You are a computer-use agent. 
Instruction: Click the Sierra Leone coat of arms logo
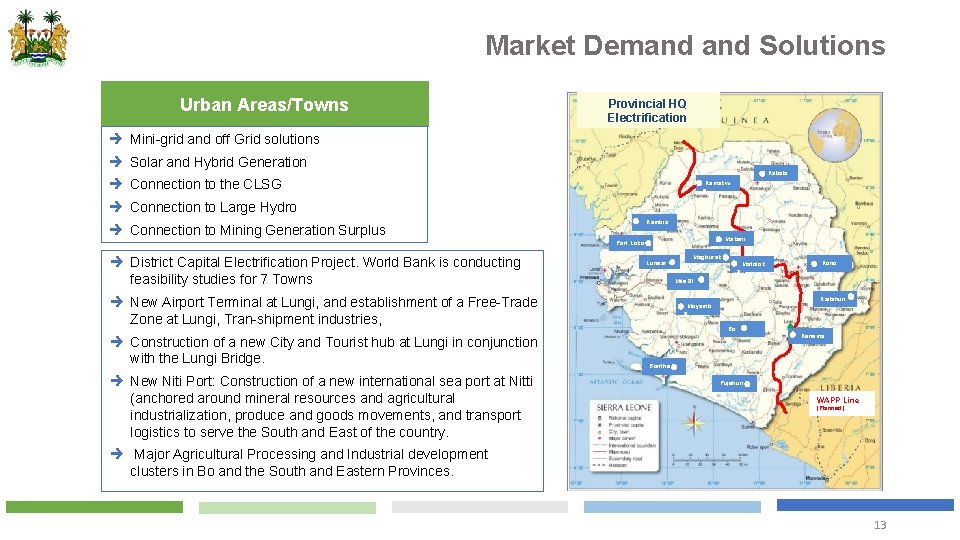click(39, 38)
